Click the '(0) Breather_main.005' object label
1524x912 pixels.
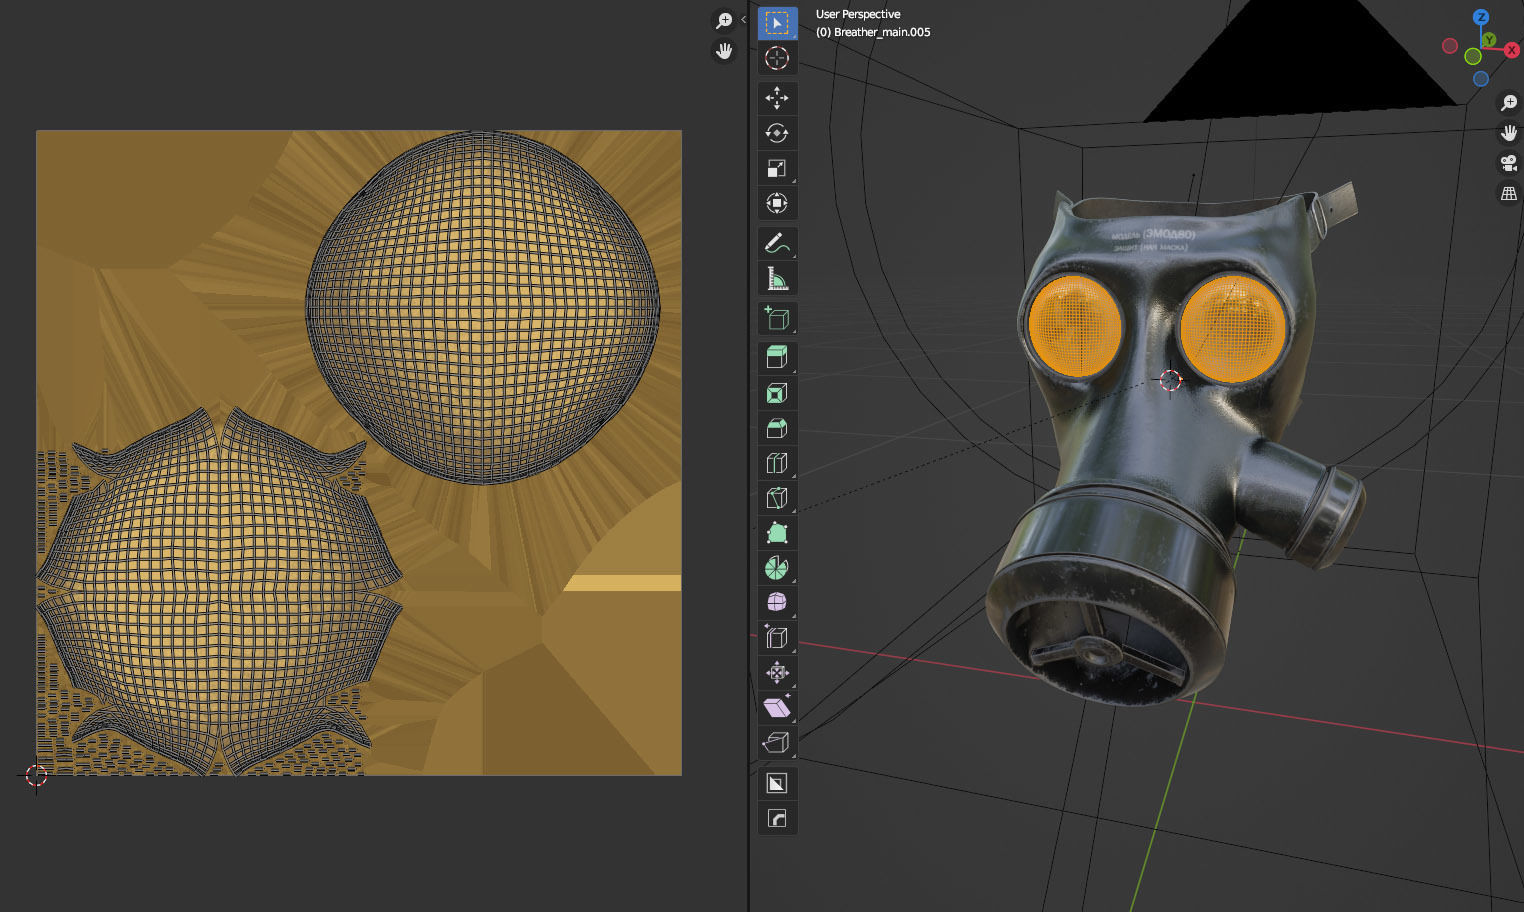[873, 32]
